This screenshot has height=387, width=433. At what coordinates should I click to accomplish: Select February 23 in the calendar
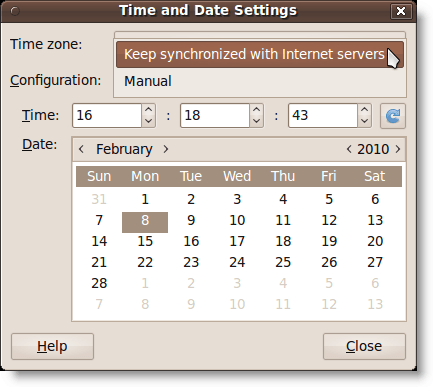pos(191,262)
